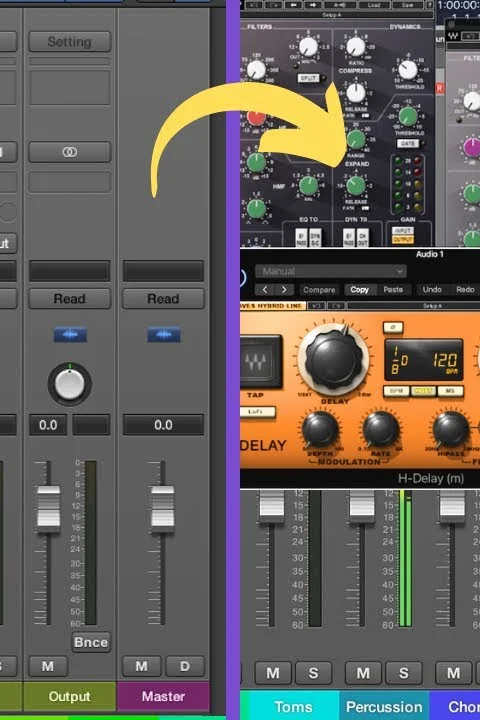Open the Read automation mode on Output channel
480x720 pixels.
point(69,299)
